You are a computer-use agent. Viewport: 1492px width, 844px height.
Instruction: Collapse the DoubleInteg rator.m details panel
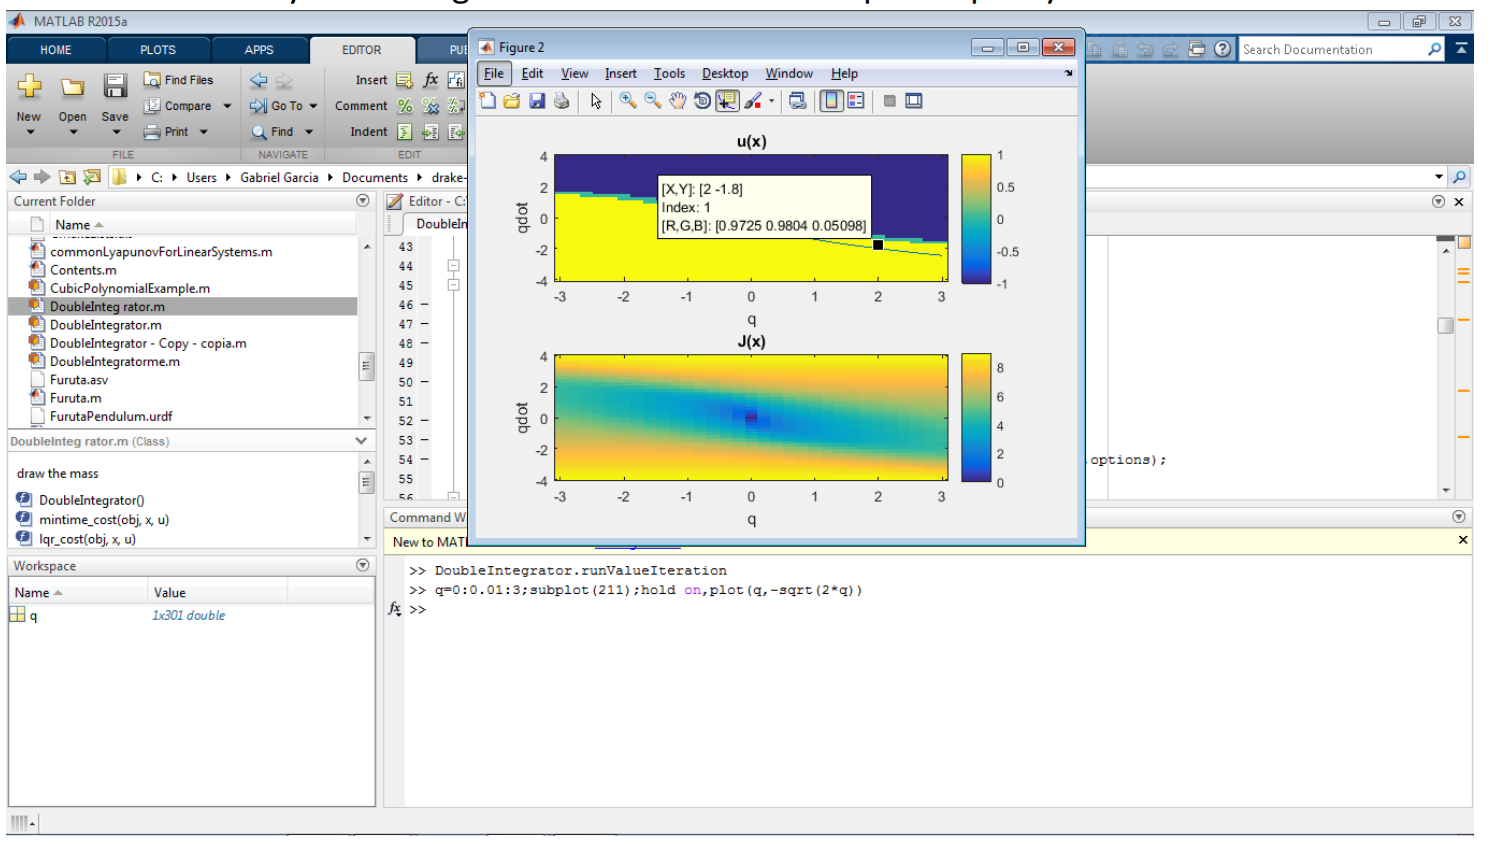(x=361, y=441)
